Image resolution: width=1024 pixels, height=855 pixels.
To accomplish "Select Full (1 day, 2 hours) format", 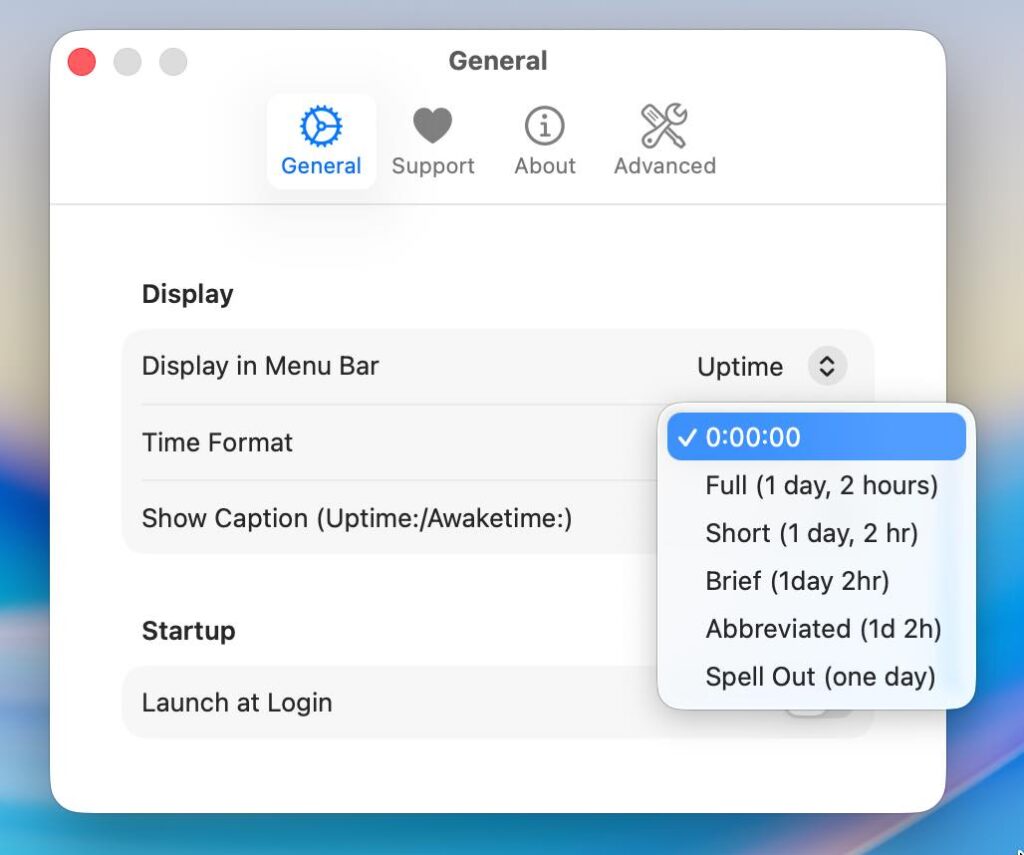I will click(x=821, y=486).
